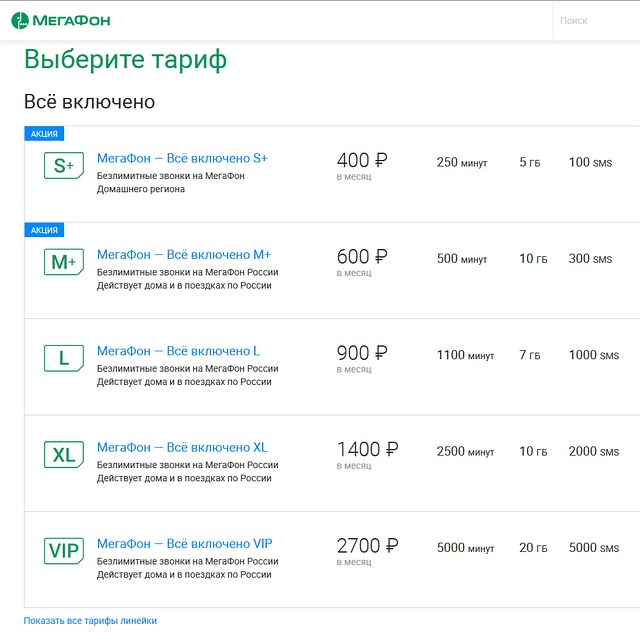Open МегаФон – Всё включено S+ link
This screenshot has height=632, width=640.
point(182,158)
